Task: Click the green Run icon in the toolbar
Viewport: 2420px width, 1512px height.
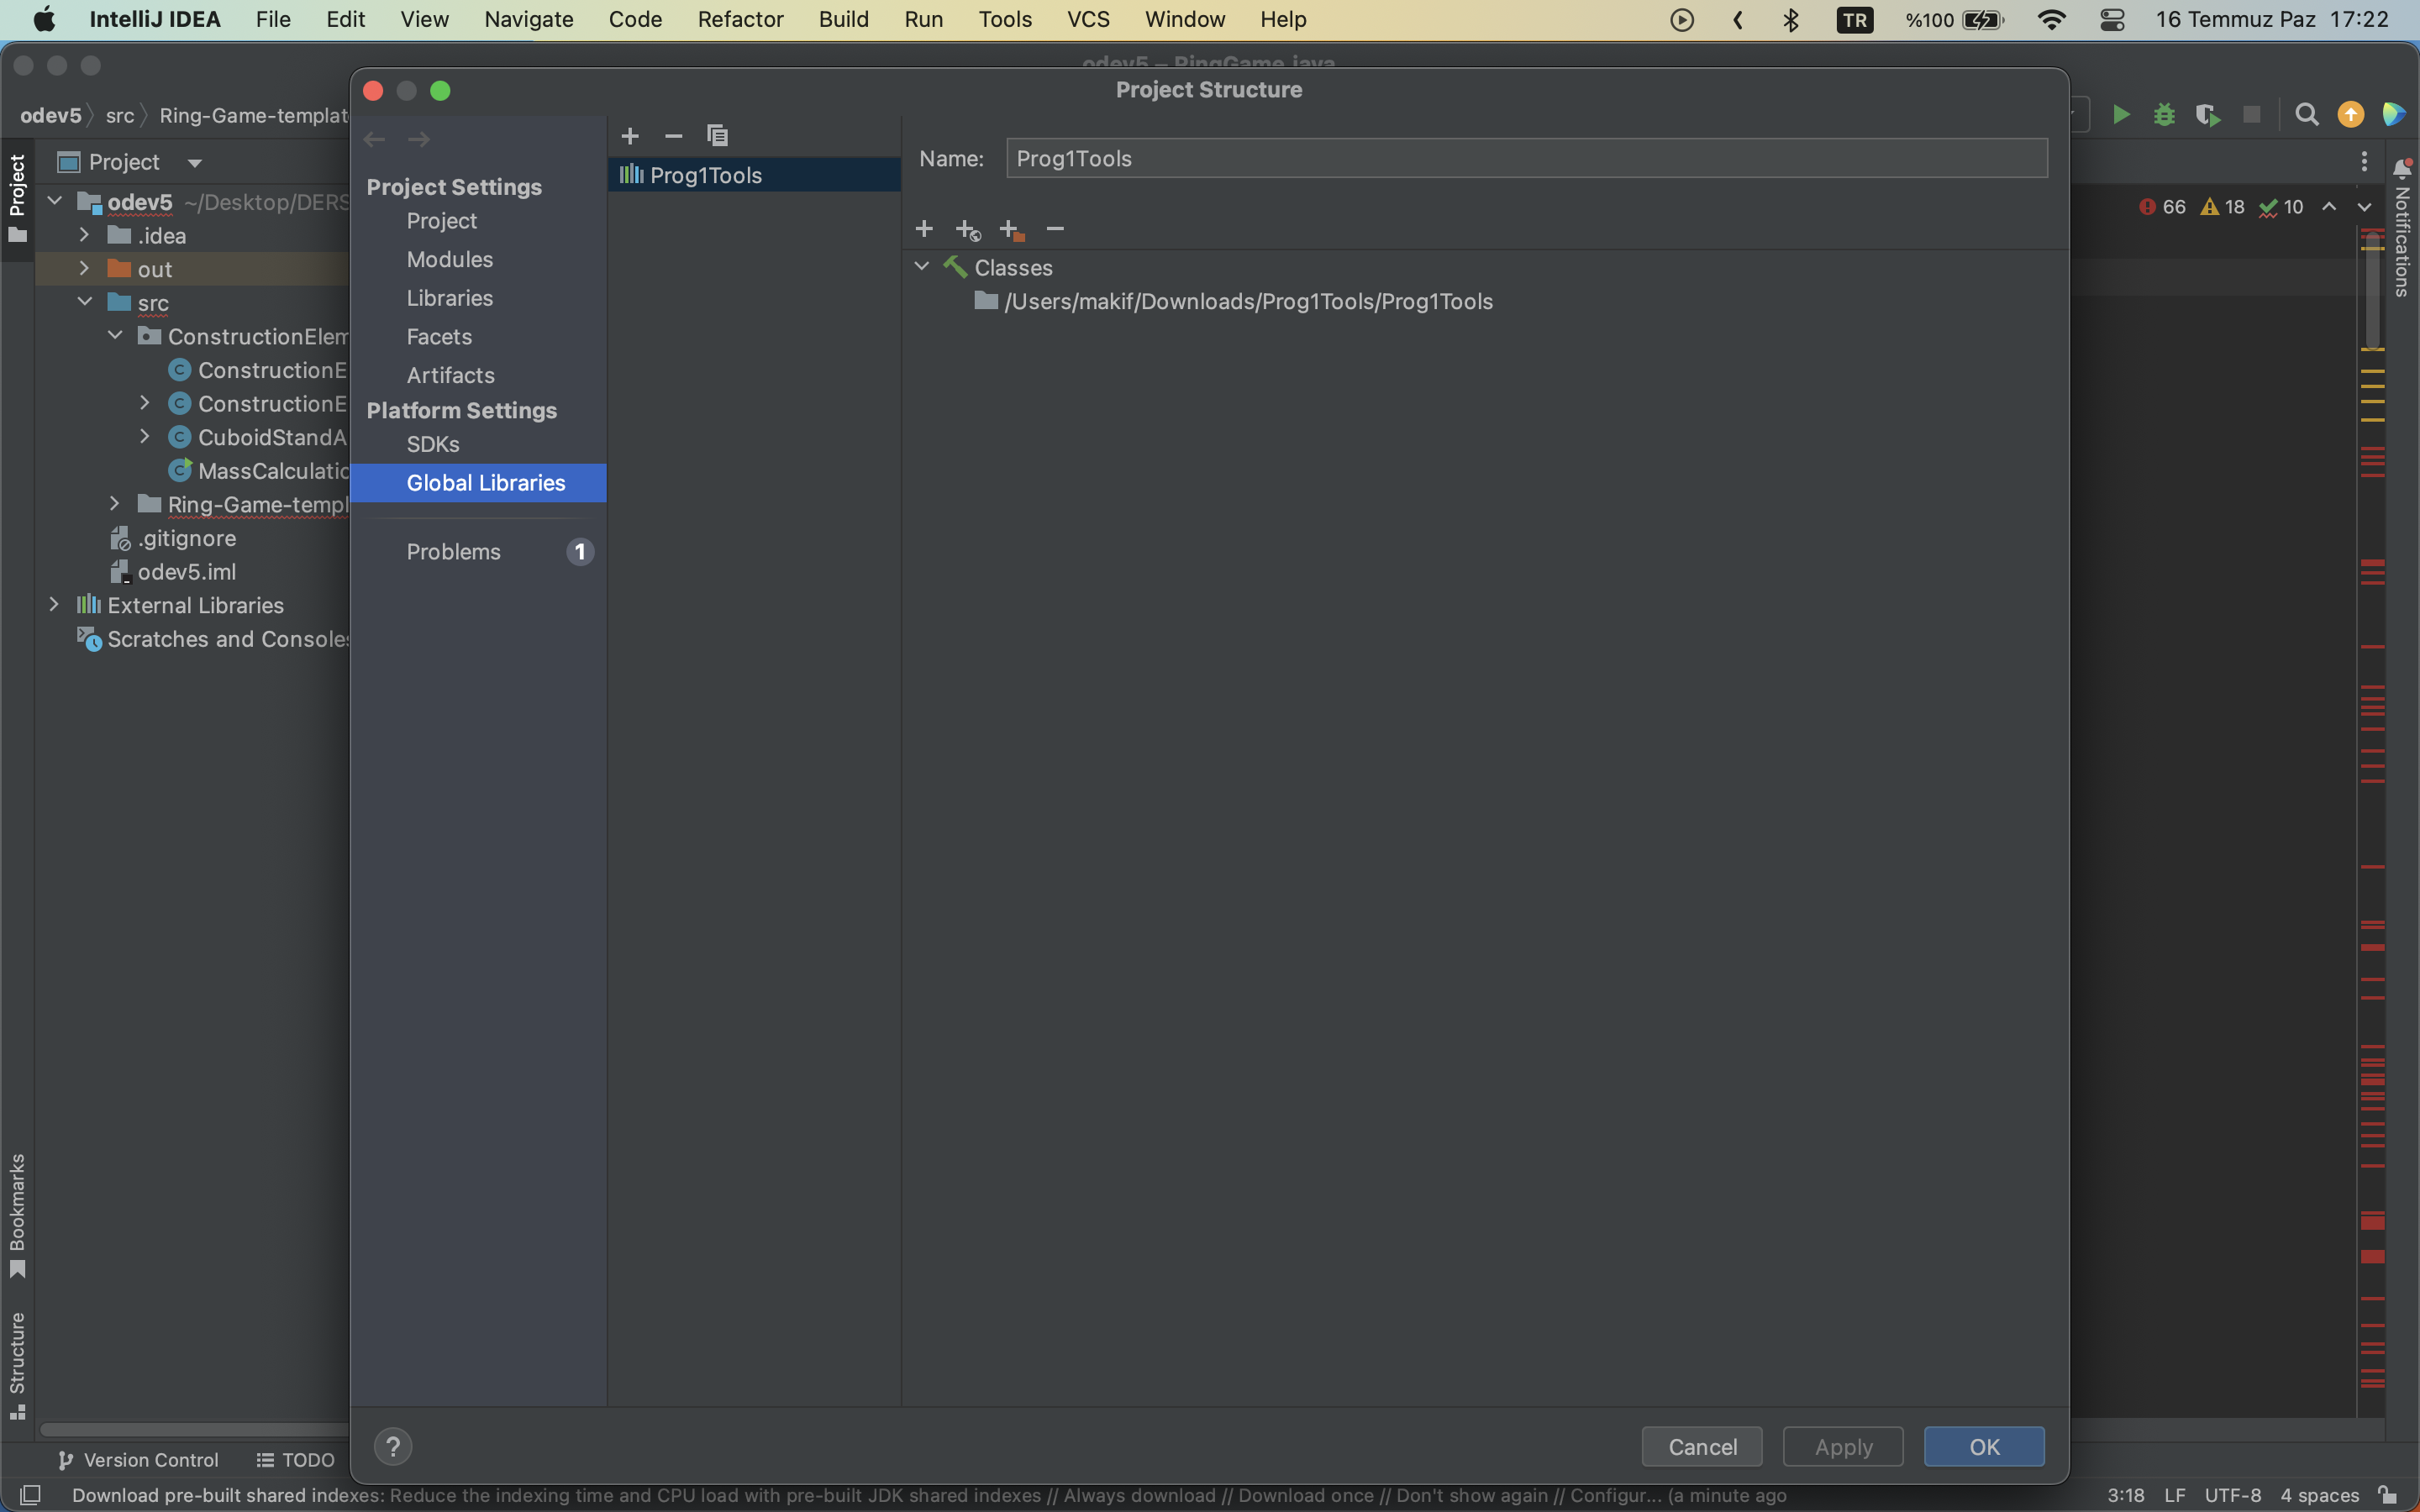Action: tap(2120, 115)
